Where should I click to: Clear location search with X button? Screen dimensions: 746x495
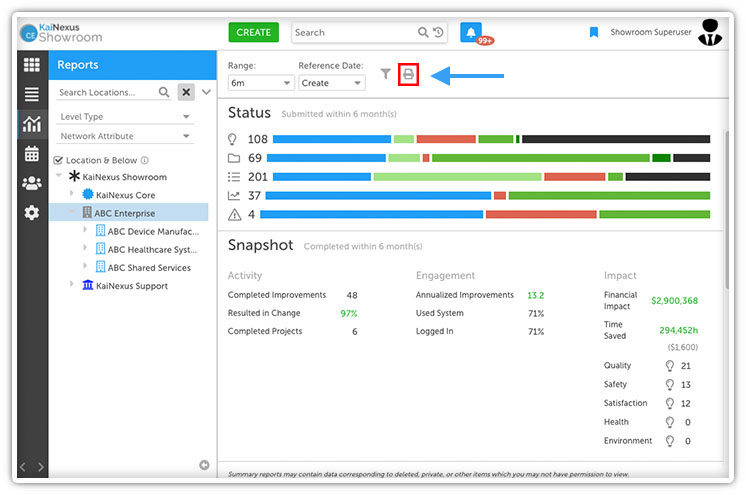(186, 92)
